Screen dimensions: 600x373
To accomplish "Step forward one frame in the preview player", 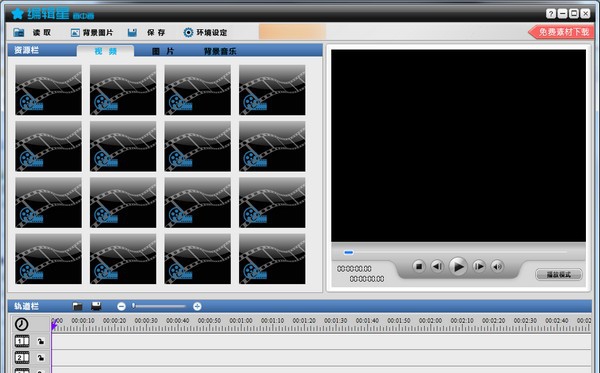I will tap(479, 266).
